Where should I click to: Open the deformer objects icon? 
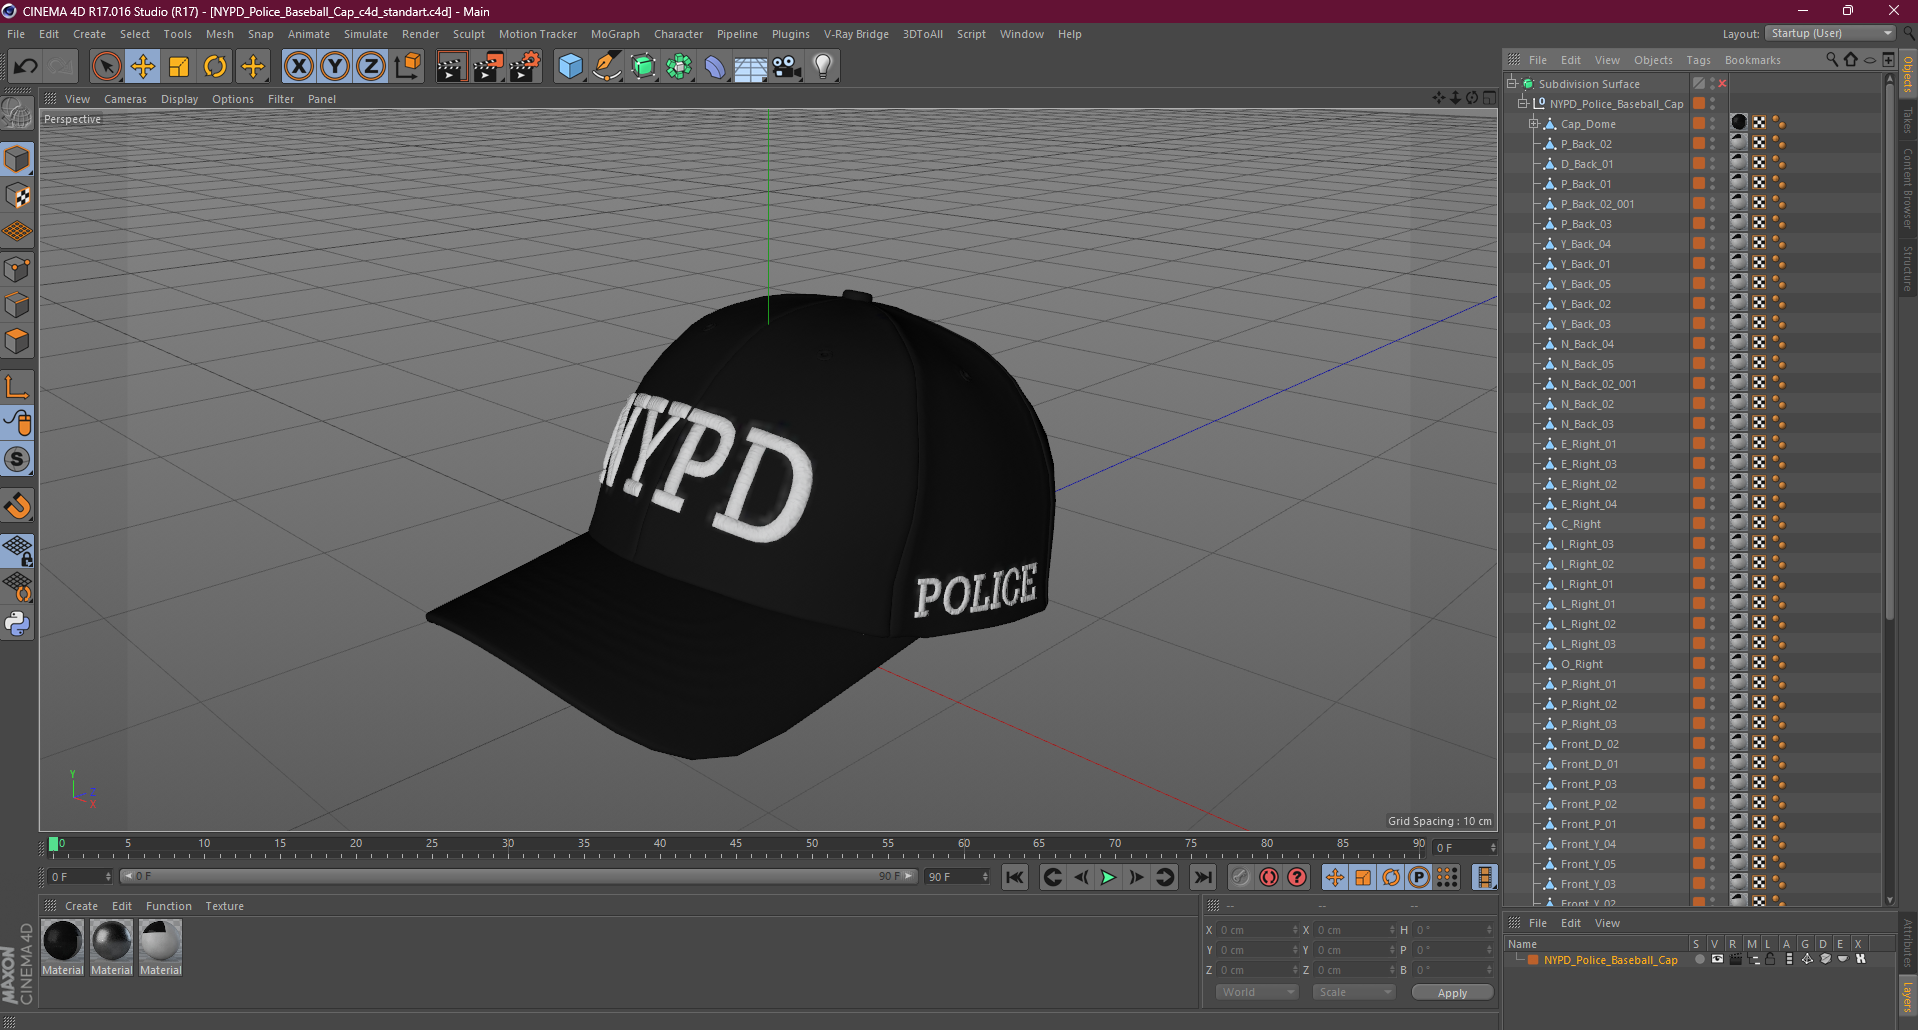[715, 67]
